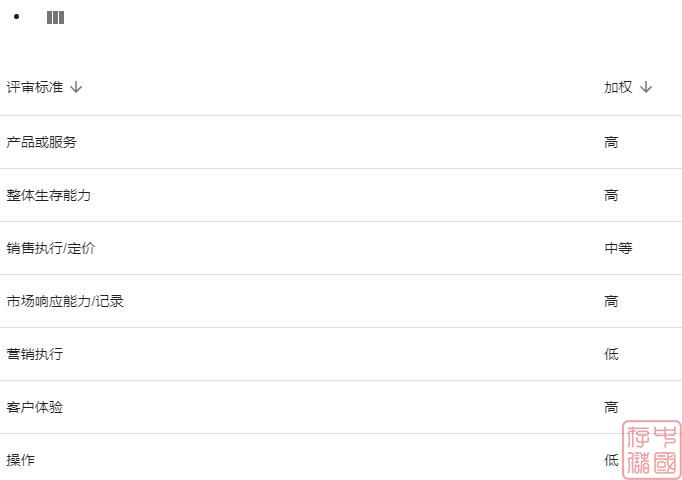Click the bullet point beside the column icon
682x480 pixels.
tap(17, 18)
